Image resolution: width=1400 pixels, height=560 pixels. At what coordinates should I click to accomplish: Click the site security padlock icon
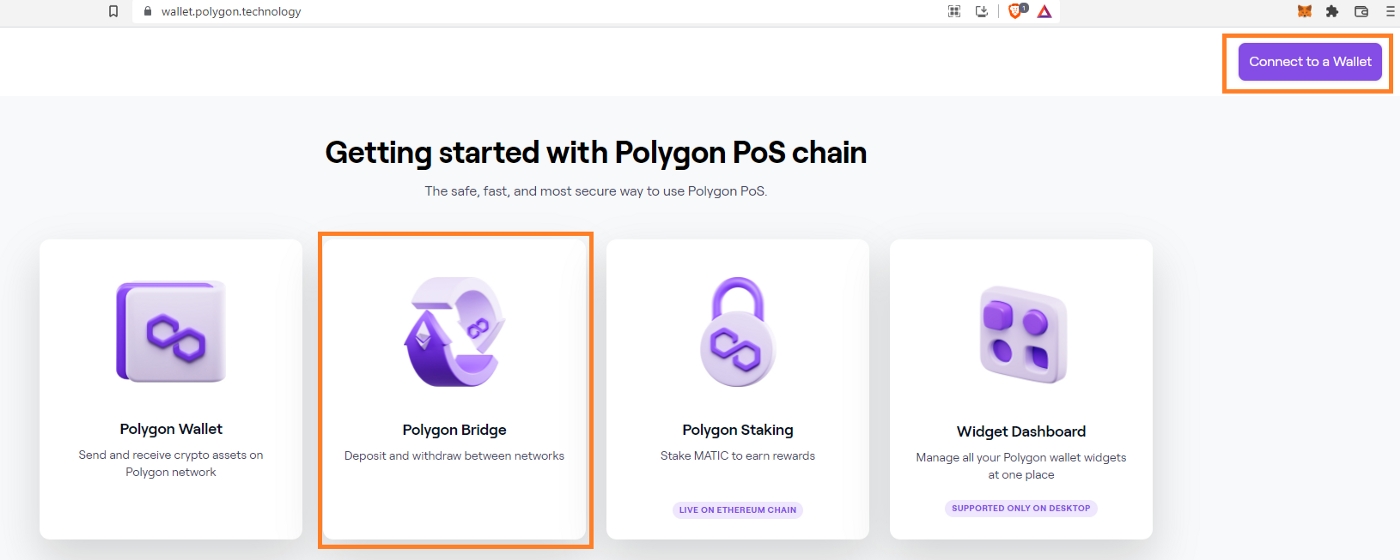click(147, 12)
